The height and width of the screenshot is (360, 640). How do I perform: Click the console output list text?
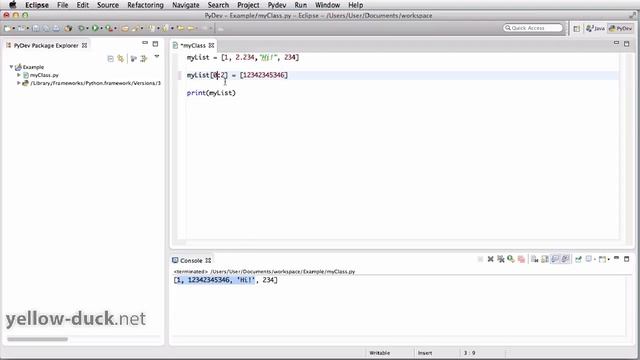[225, 280]
